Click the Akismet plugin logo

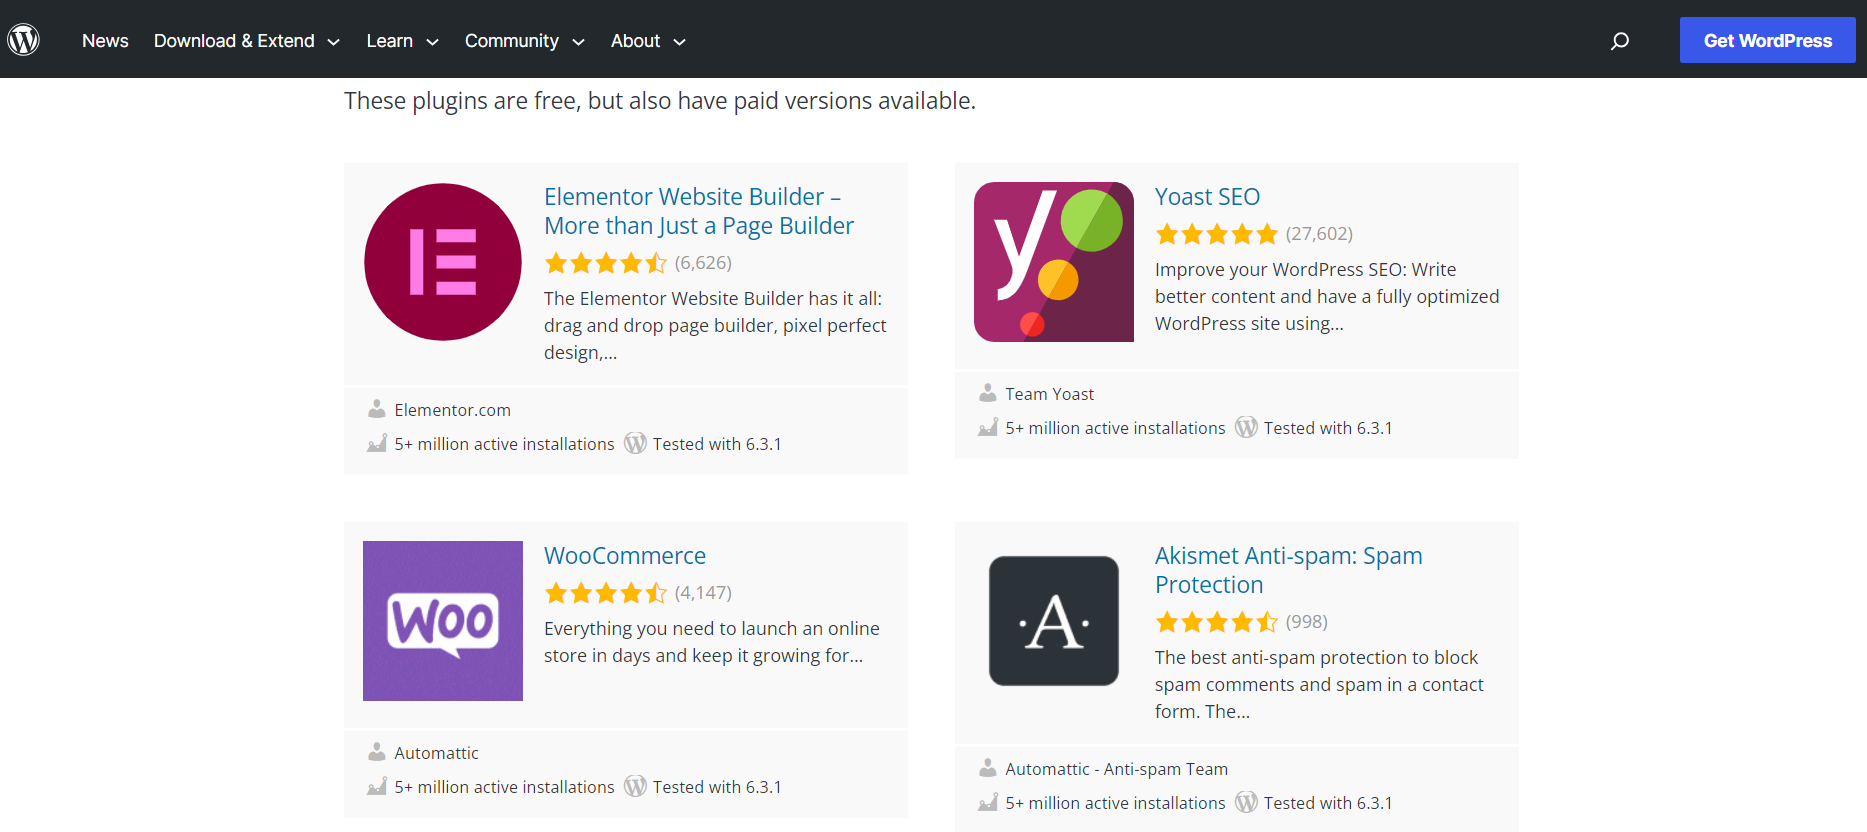pyautogui.click(x=1054, y=621)
